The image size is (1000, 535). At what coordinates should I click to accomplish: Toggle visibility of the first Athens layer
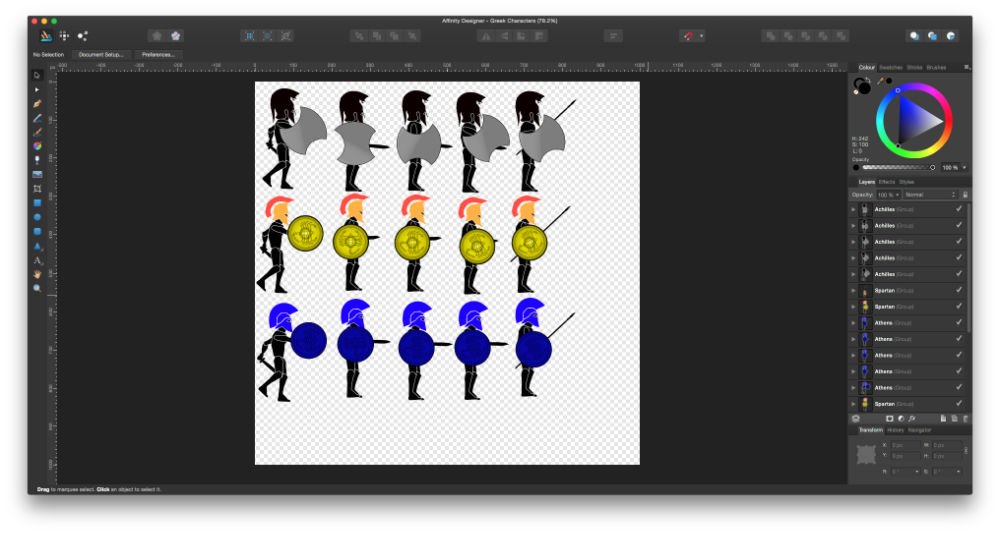(x=958, y=323)
